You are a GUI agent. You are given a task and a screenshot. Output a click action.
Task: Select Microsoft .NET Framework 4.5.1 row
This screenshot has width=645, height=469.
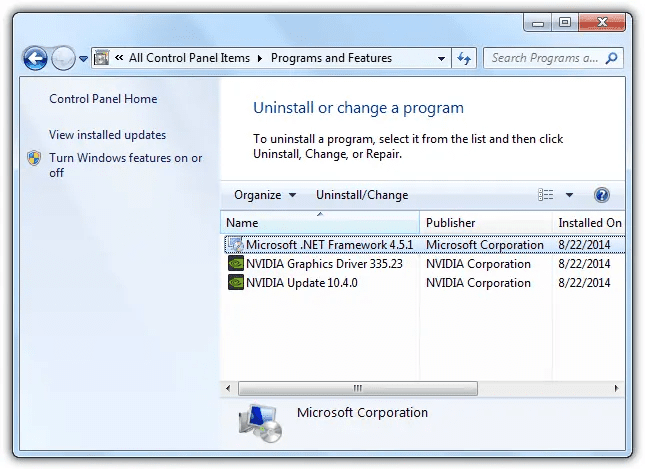click(425, 245)
